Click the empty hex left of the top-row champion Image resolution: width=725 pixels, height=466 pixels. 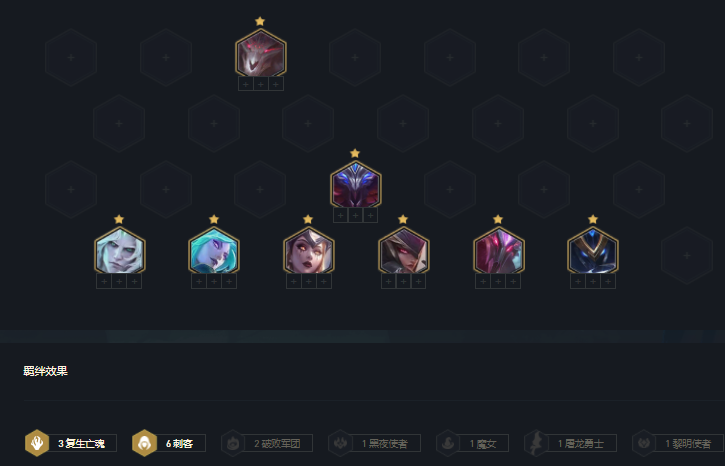[x=166, y=57]
